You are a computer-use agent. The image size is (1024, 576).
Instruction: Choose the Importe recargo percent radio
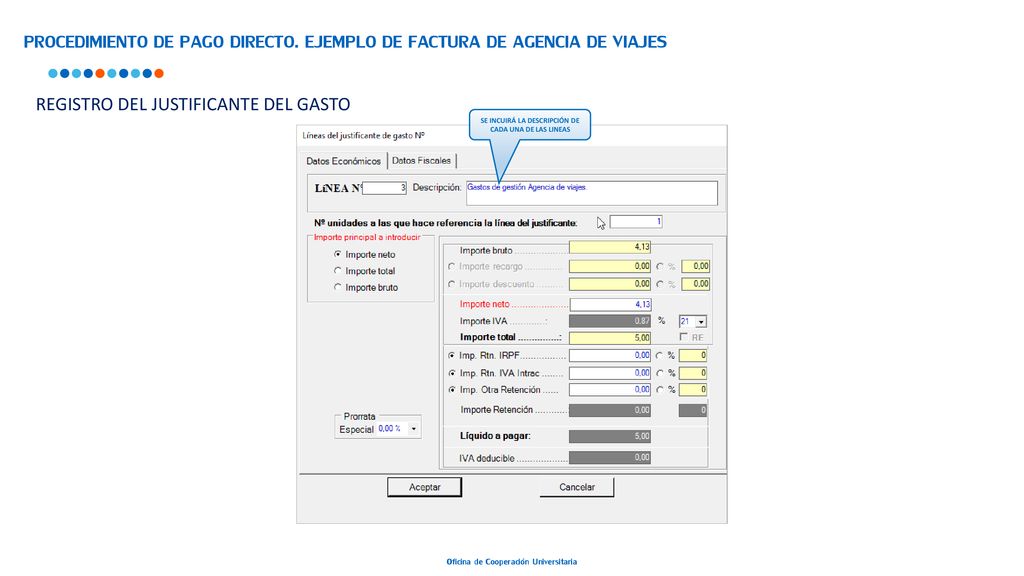point(660,266)
